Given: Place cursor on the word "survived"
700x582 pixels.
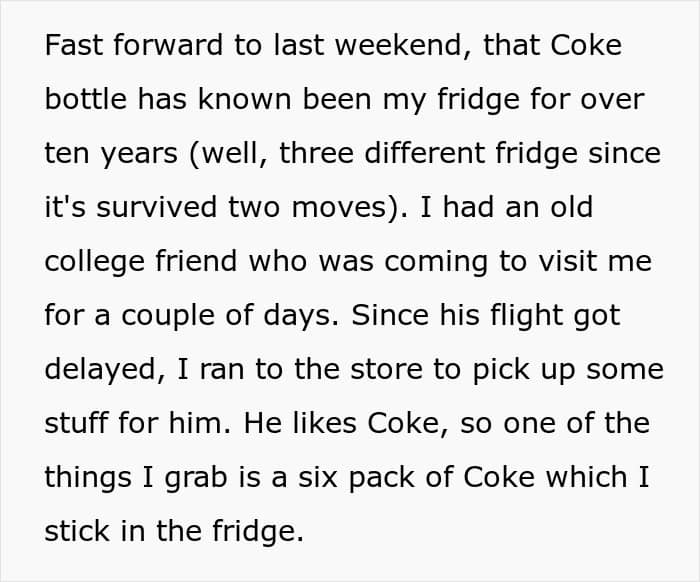Looking at the screenshot, I should point(156,207).
